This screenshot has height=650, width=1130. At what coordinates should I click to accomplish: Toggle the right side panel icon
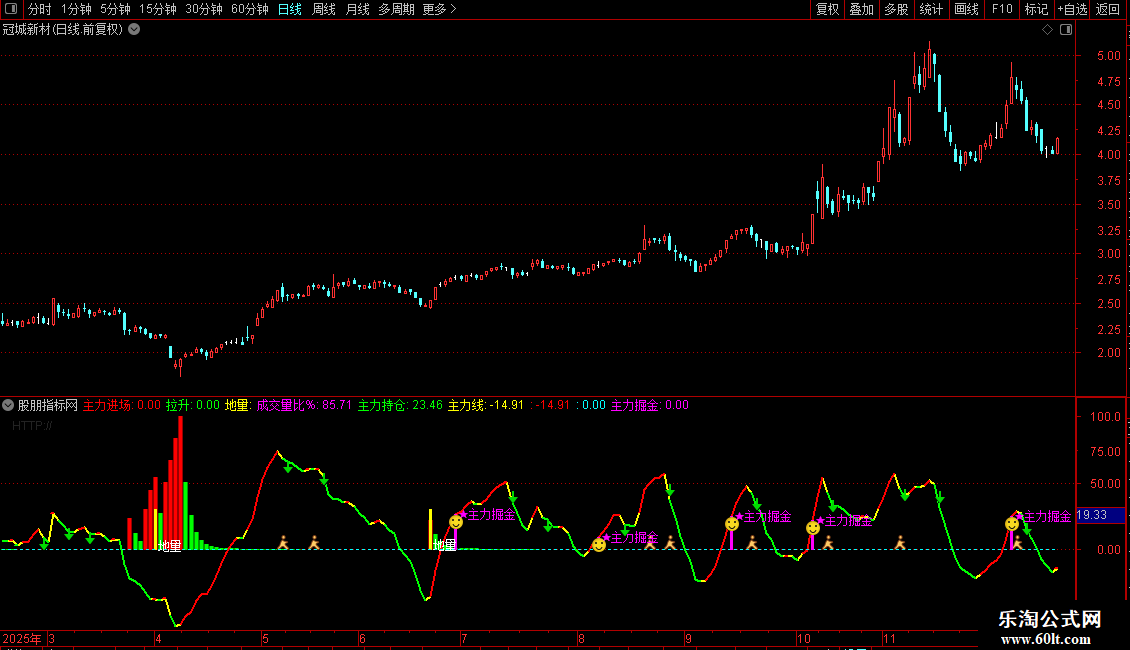click(x=1066, y=30)
